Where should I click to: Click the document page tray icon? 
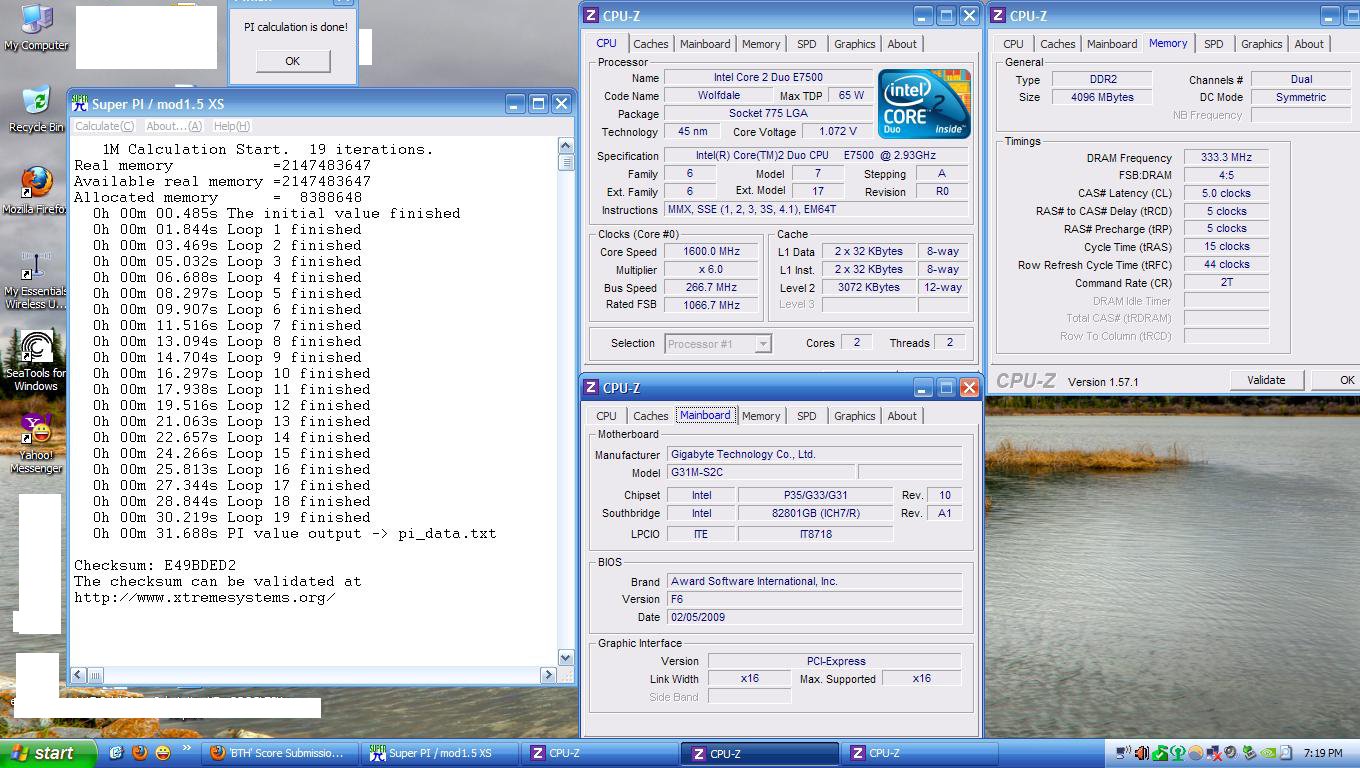pos(1286,753)
